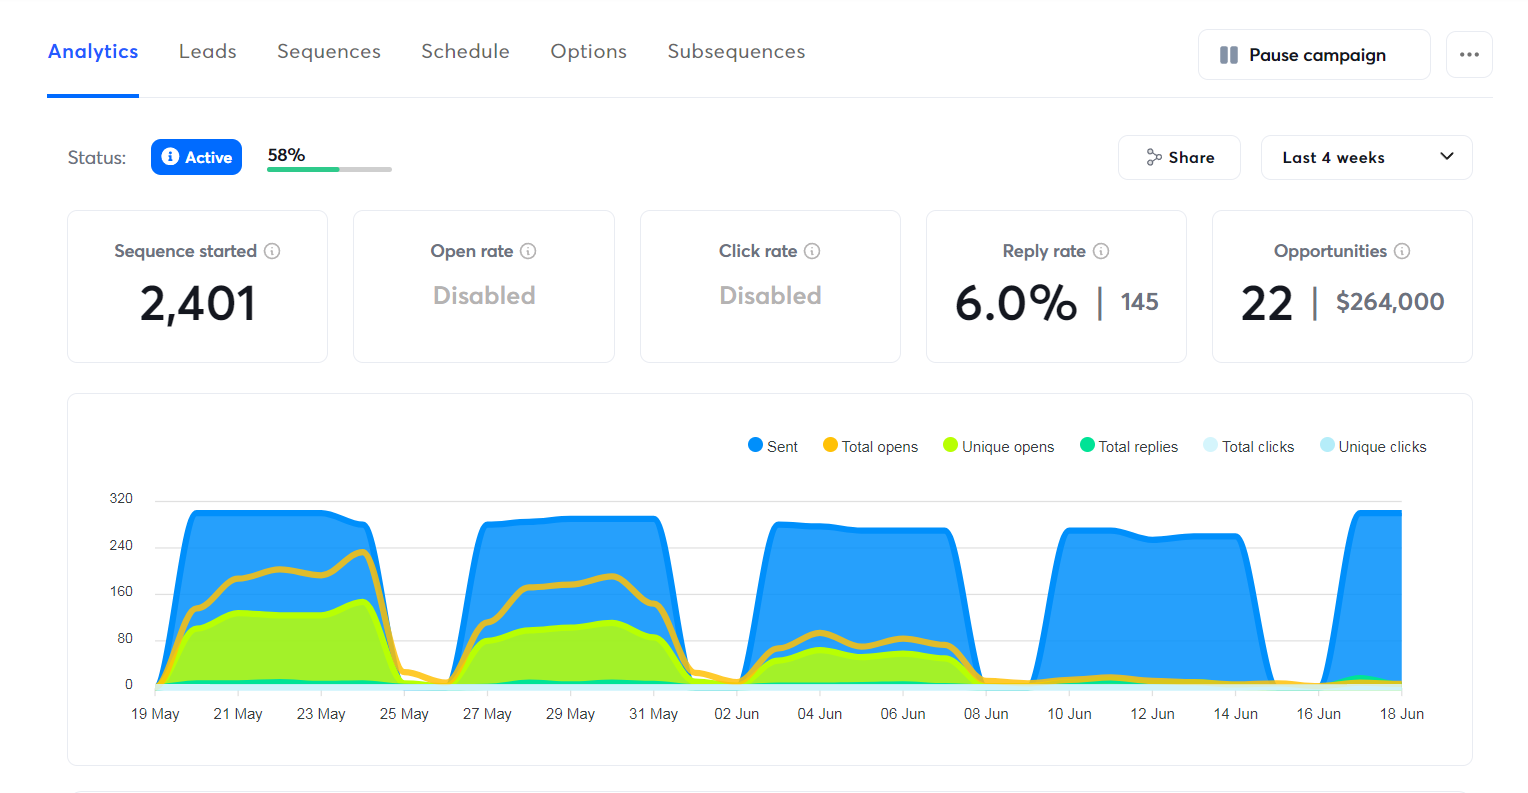
Task: Toggle Total clicks in the chart legend
Action: coord(1248,446)
